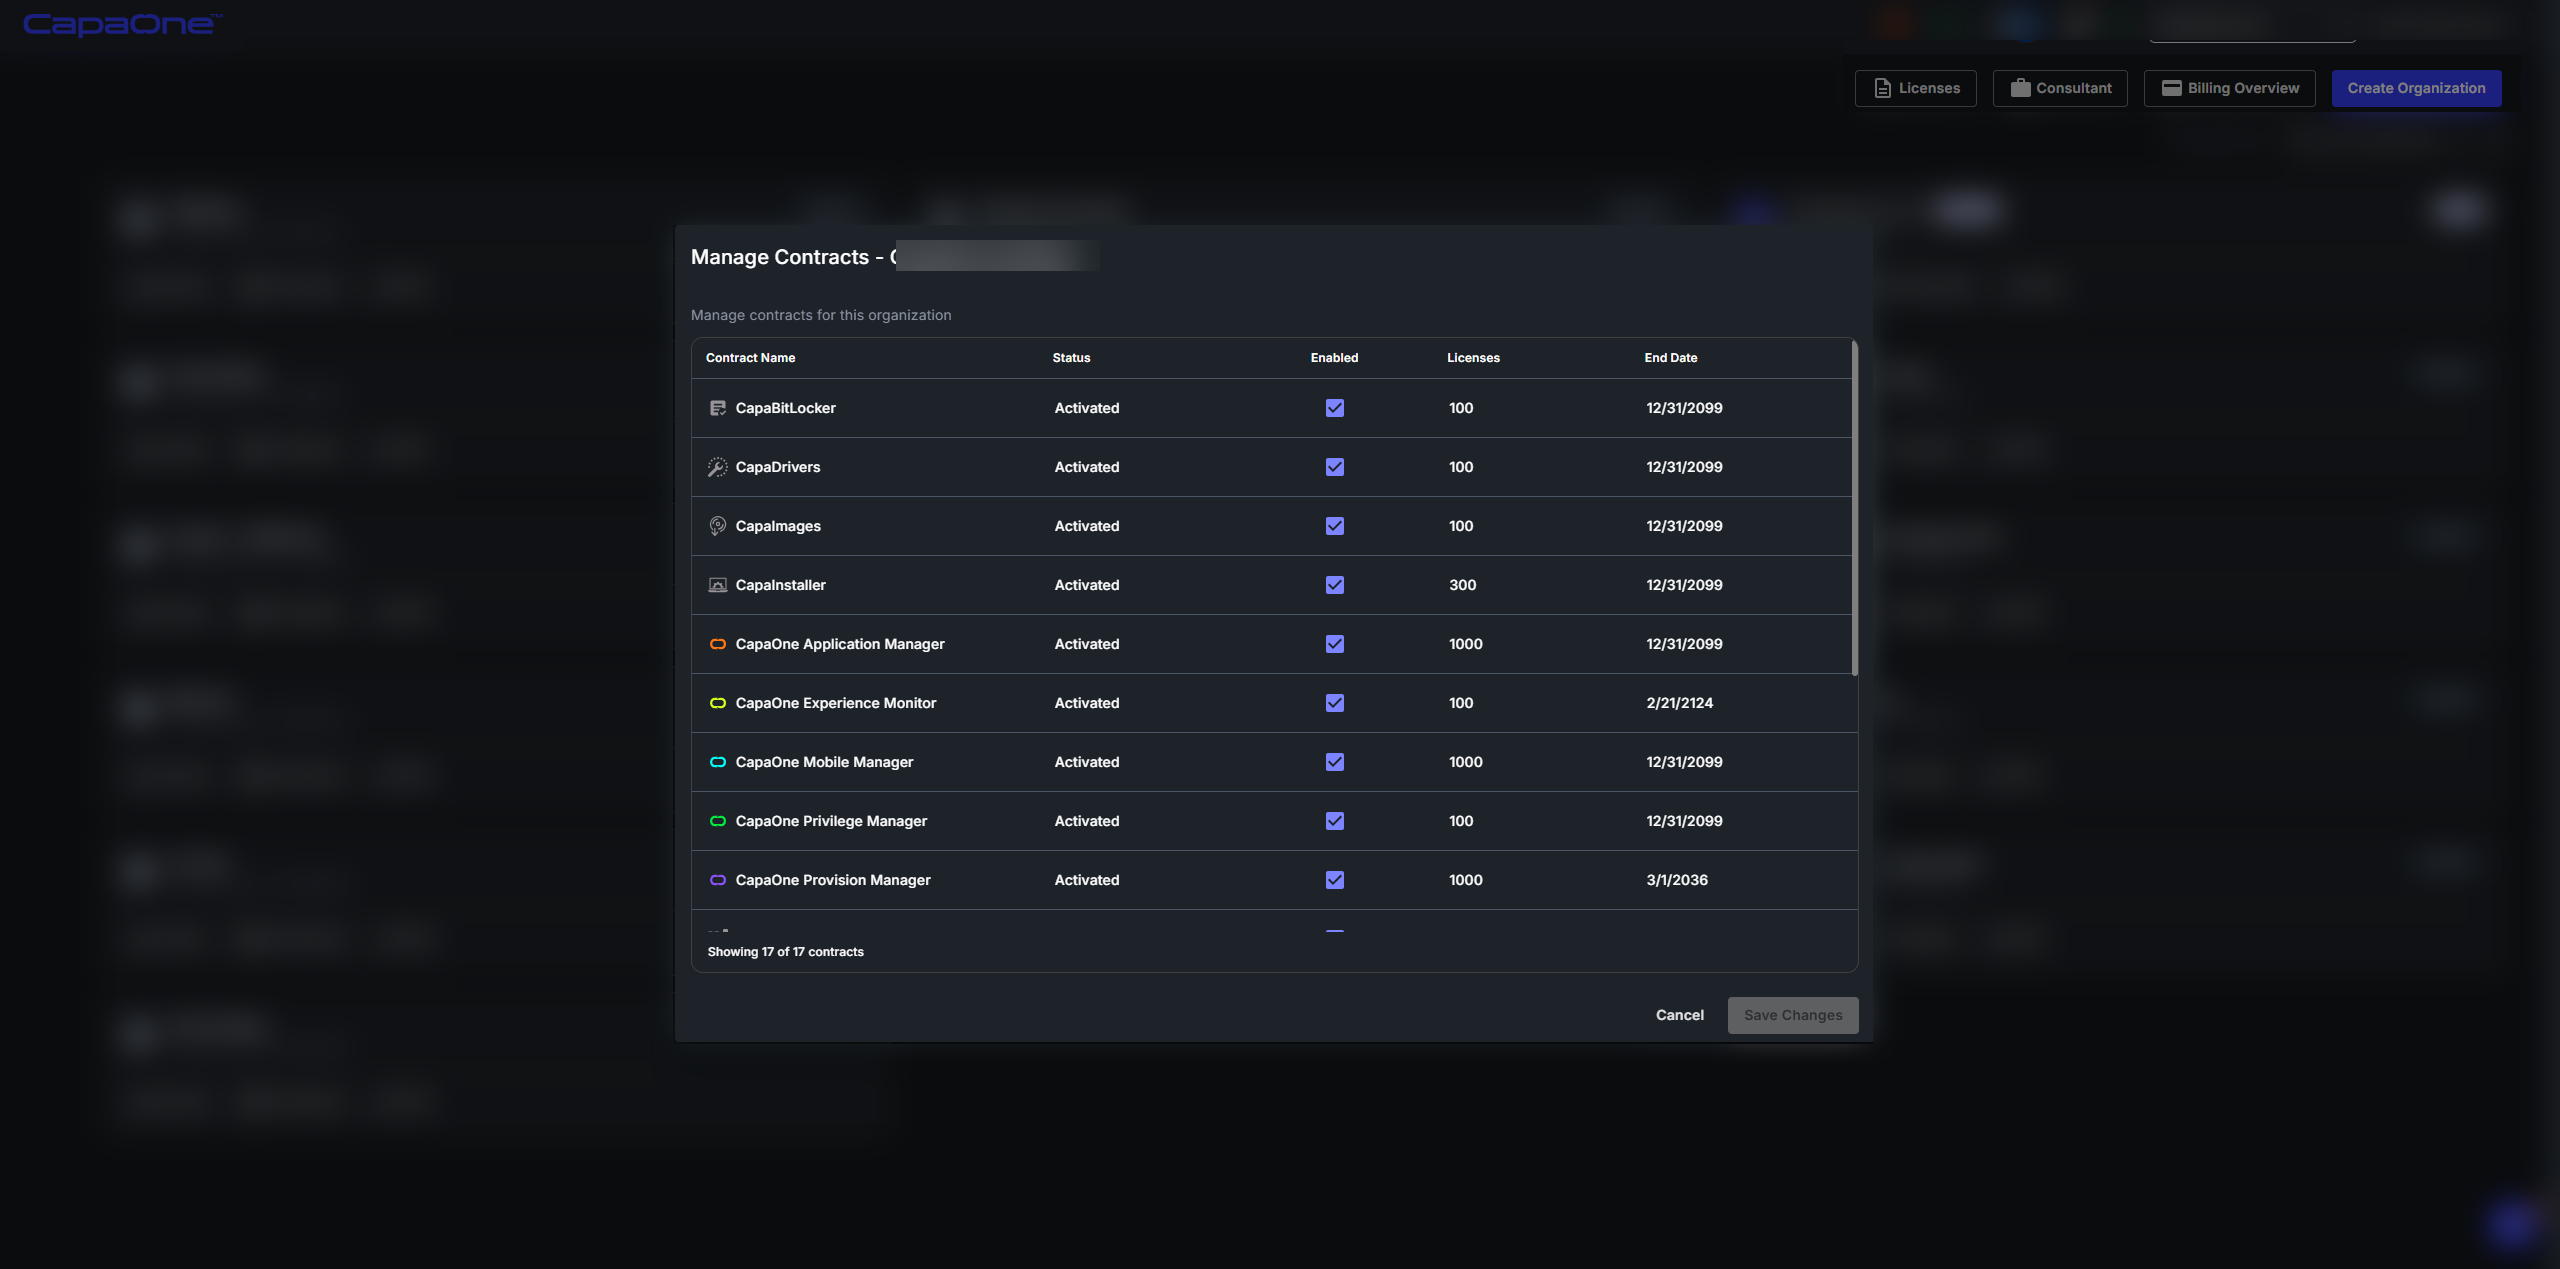Viewport: 2560px width, 1269px height.
Task: Click the CapaDrivers wrench icon
Action: tap(717, 467)
